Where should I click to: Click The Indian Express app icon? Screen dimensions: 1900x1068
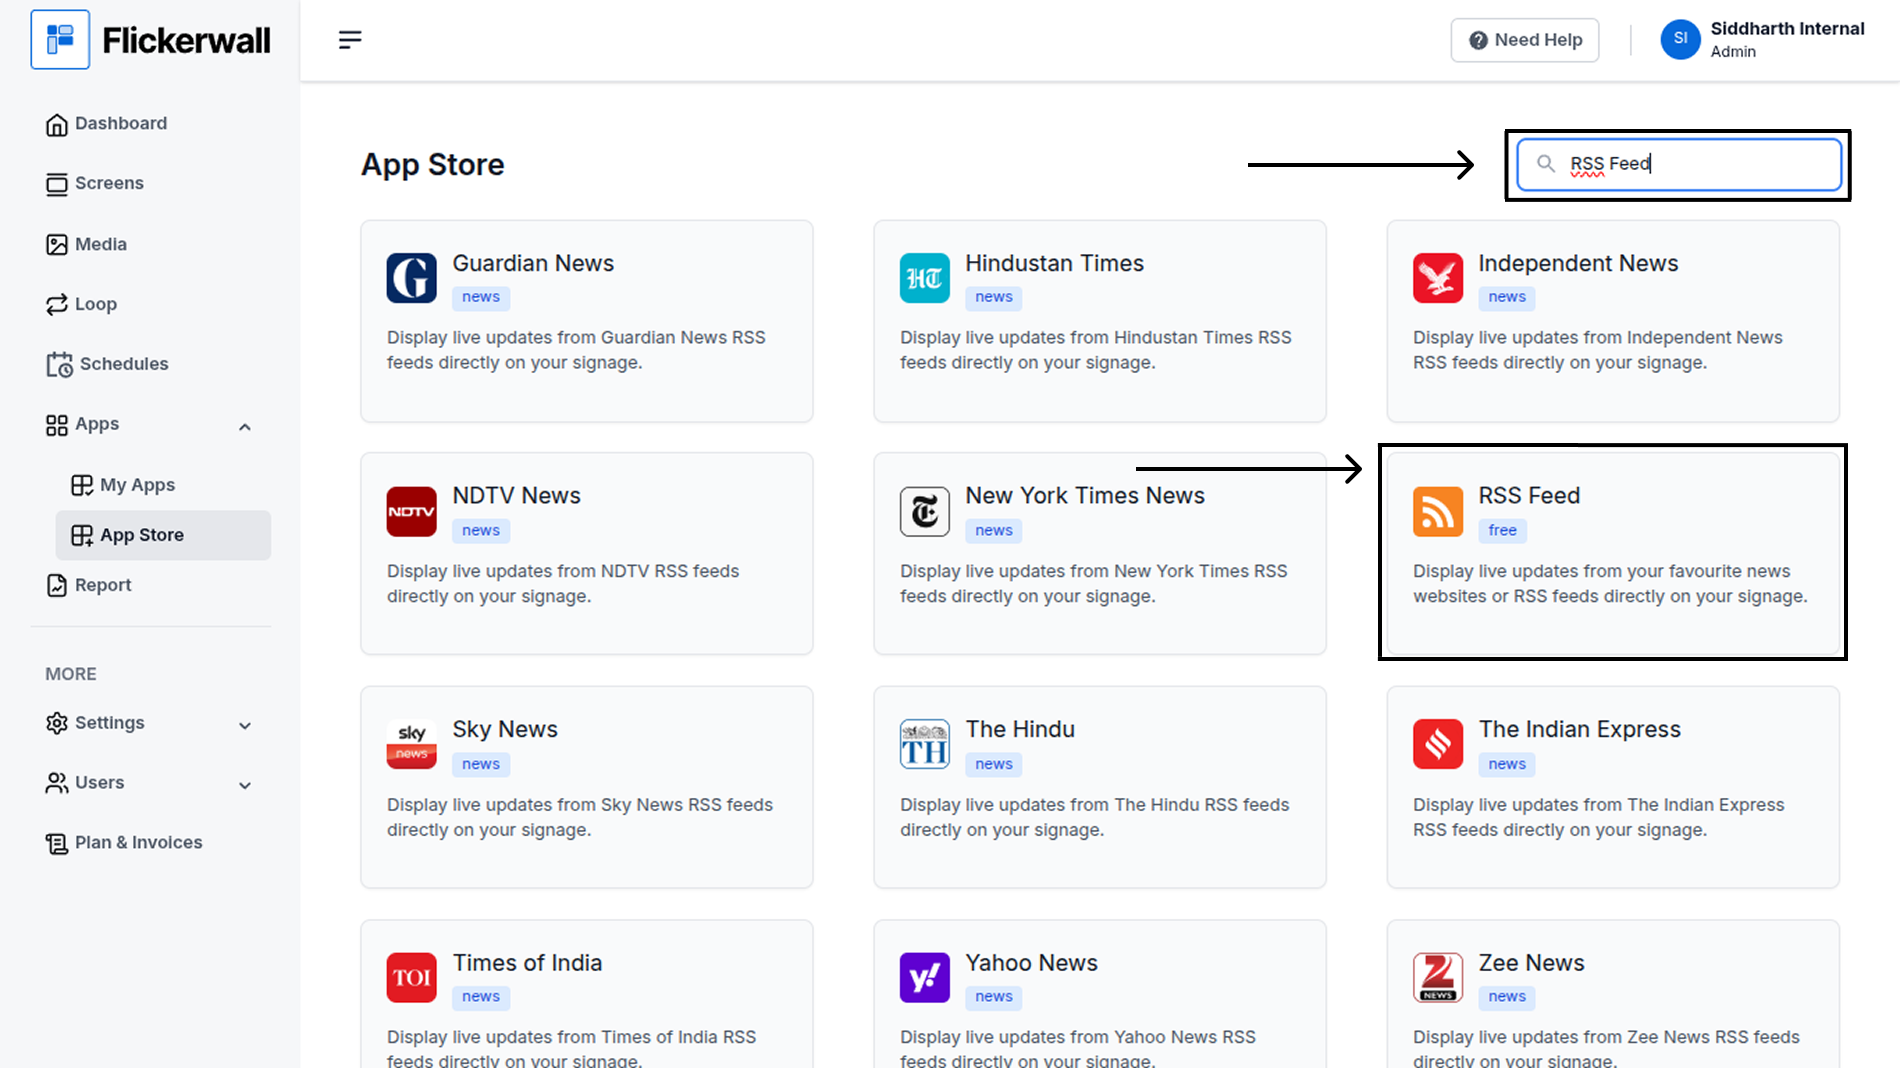click(x=1438, y=744)
